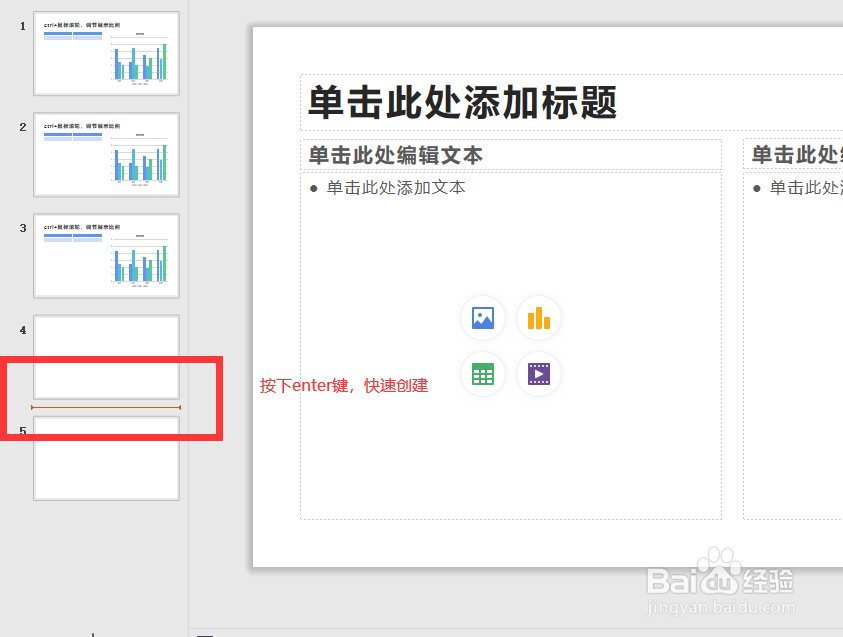This screenshot has width=843, height=637.
Task: Click the insert video icon in placeholder
Action: click(x=539, y=374)
